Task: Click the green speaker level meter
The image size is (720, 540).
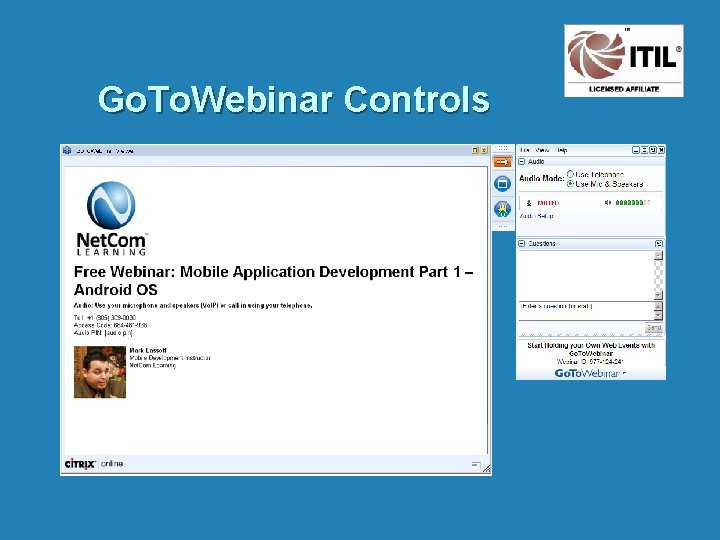Action: [633, 202]
